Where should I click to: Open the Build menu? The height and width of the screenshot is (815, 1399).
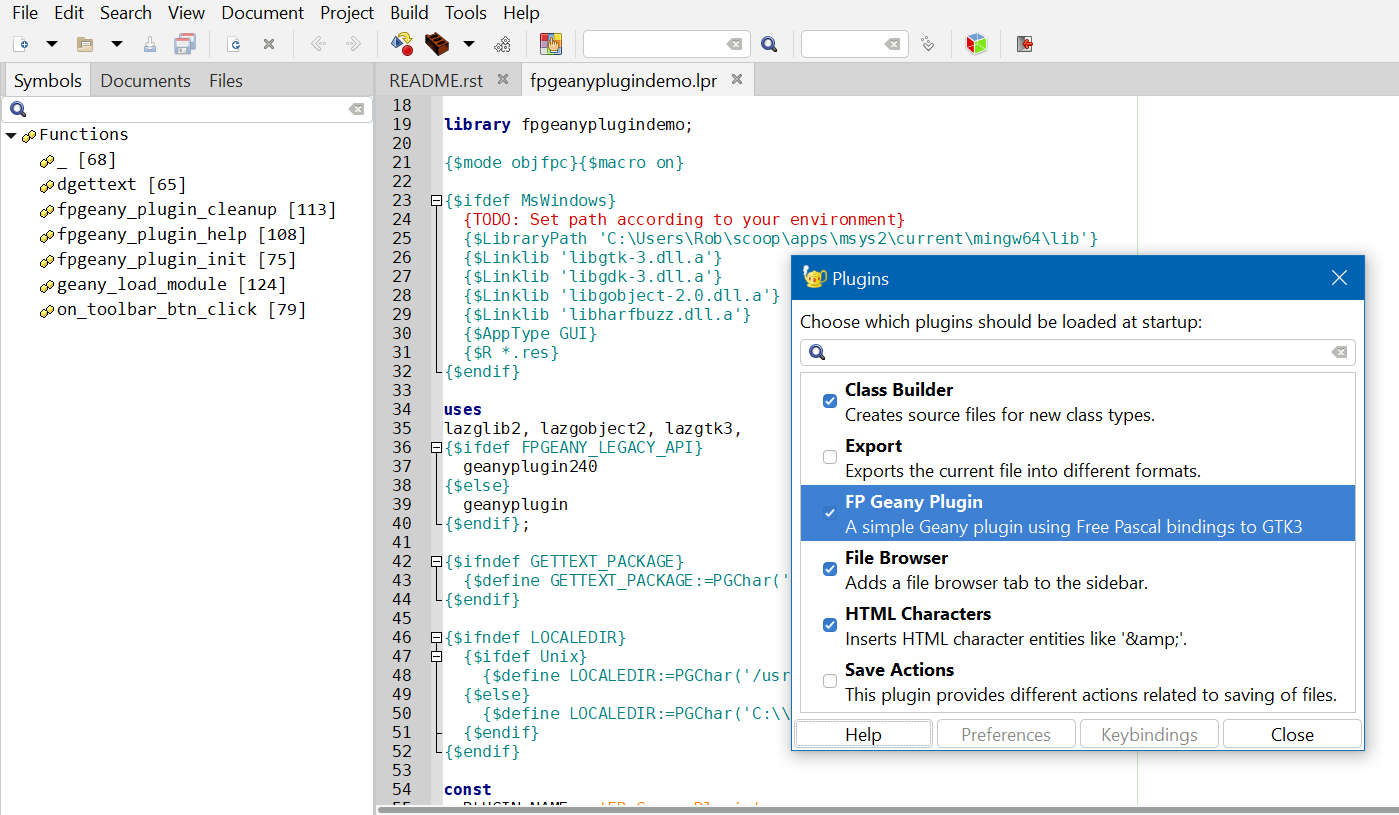point(409,13)
